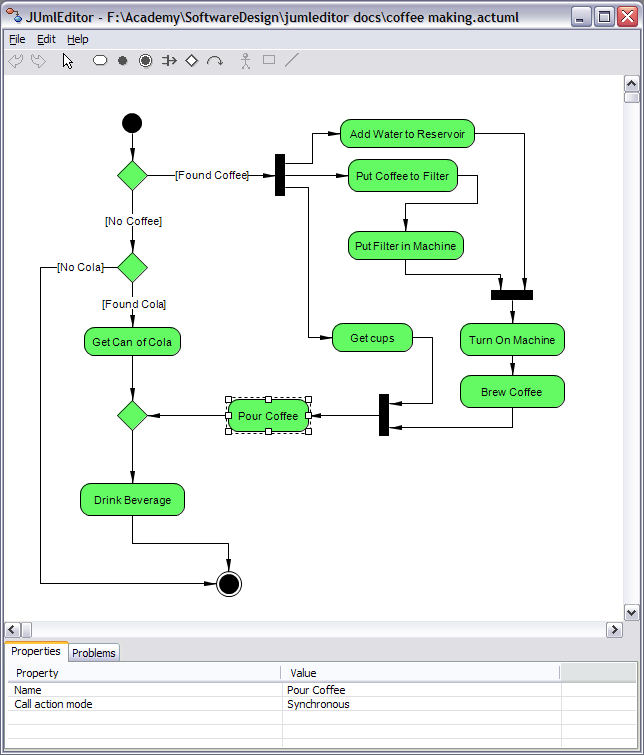
Task: Click the vertical scrollbar down arrow
Action: click(x=631, y=612)
